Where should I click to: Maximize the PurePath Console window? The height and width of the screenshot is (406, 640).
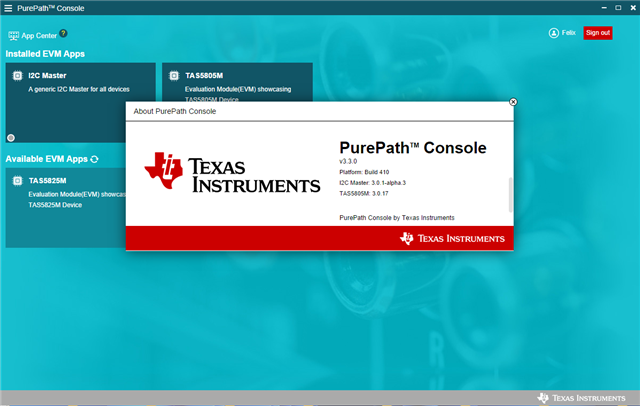pyautogui.click(x=618, y=8)
